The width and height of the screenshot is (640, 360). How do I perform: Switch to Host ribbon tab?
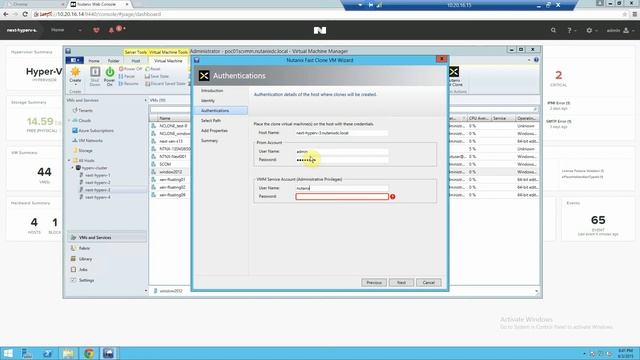(136, 61)
